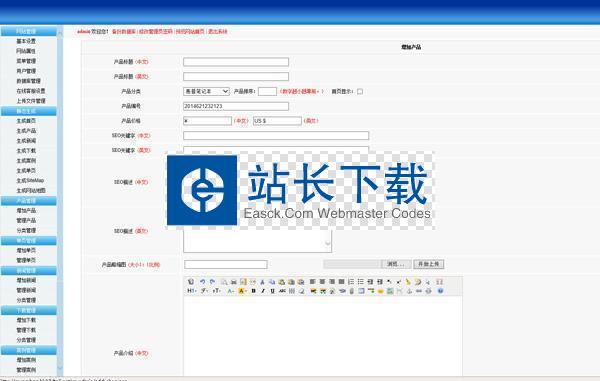Click the Emoticon smiley icon
The height and width of the screenshot is (381, 600).
click(380, 291)
